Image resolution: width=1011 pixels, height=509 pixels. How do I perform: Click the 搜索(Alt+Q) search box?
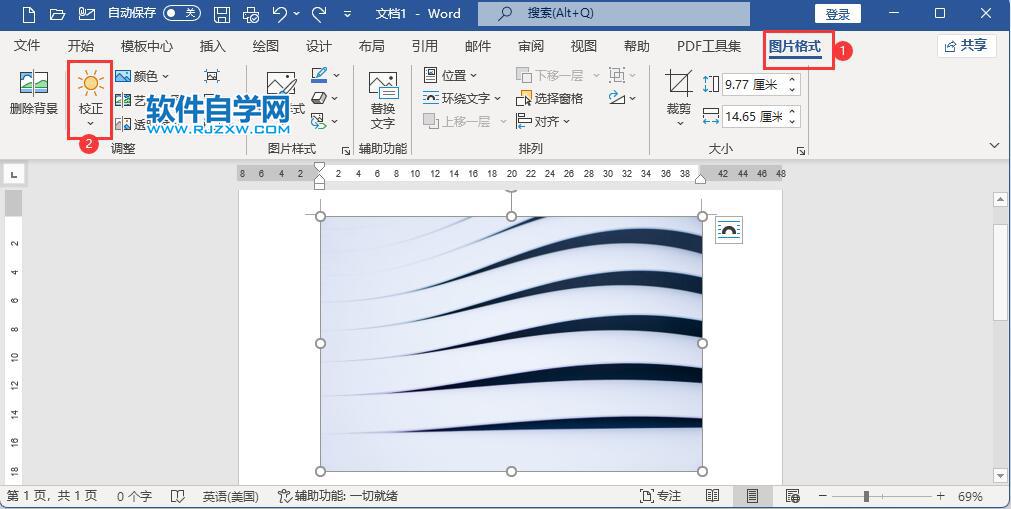pyautogui.click(x=614, y=14)
